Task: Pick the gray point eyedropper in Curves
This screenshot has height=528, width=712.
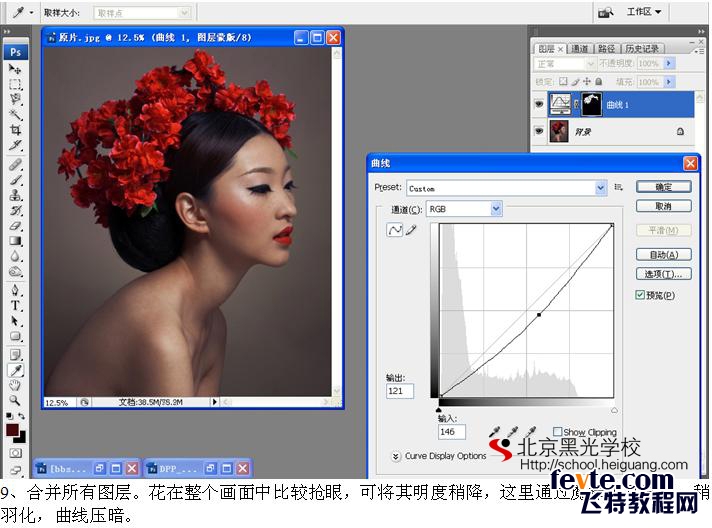Action: click(x=512, y=432)
